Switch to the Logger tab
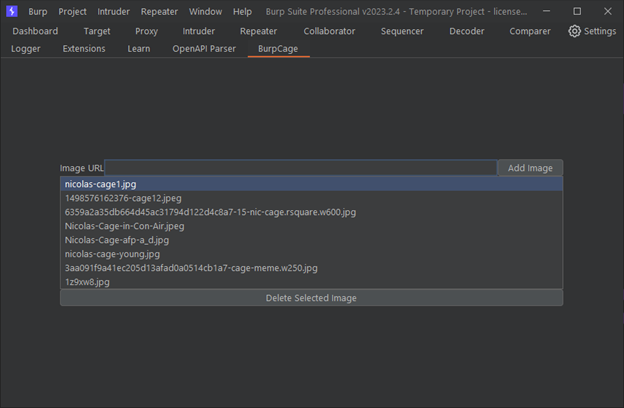 25,49
